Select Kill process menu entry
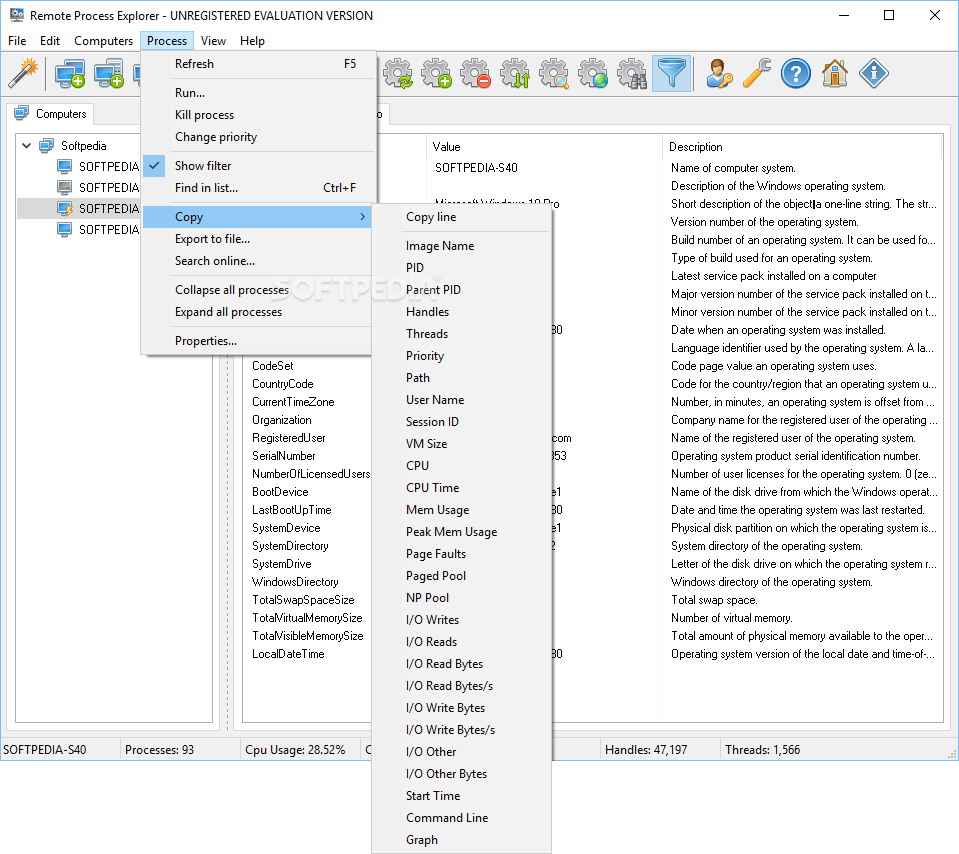The width and height of the screenshot is (959, 854). coord(258,115)
